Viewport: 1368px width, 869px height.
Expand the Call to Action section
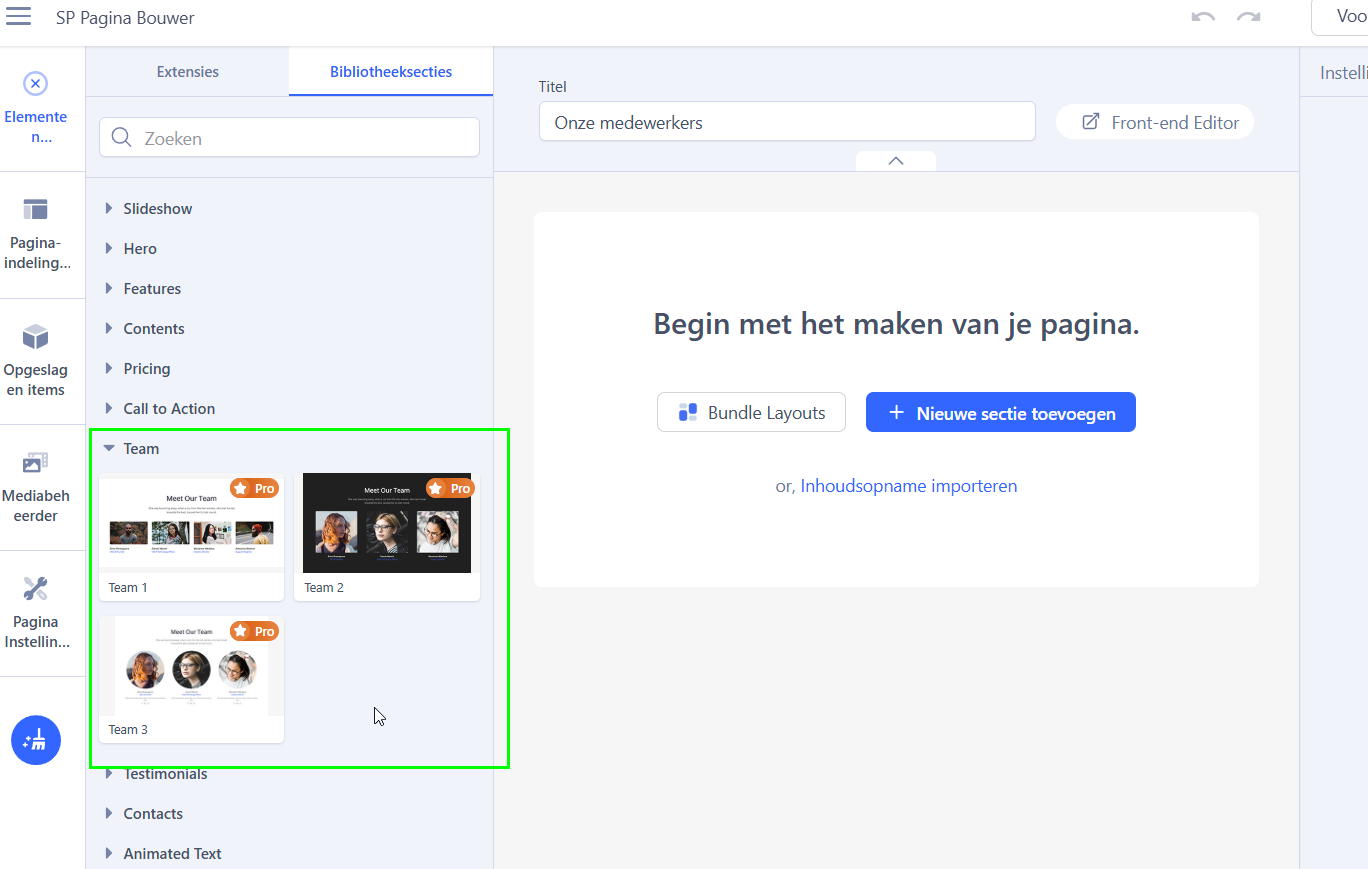click(x=168, y=409)
